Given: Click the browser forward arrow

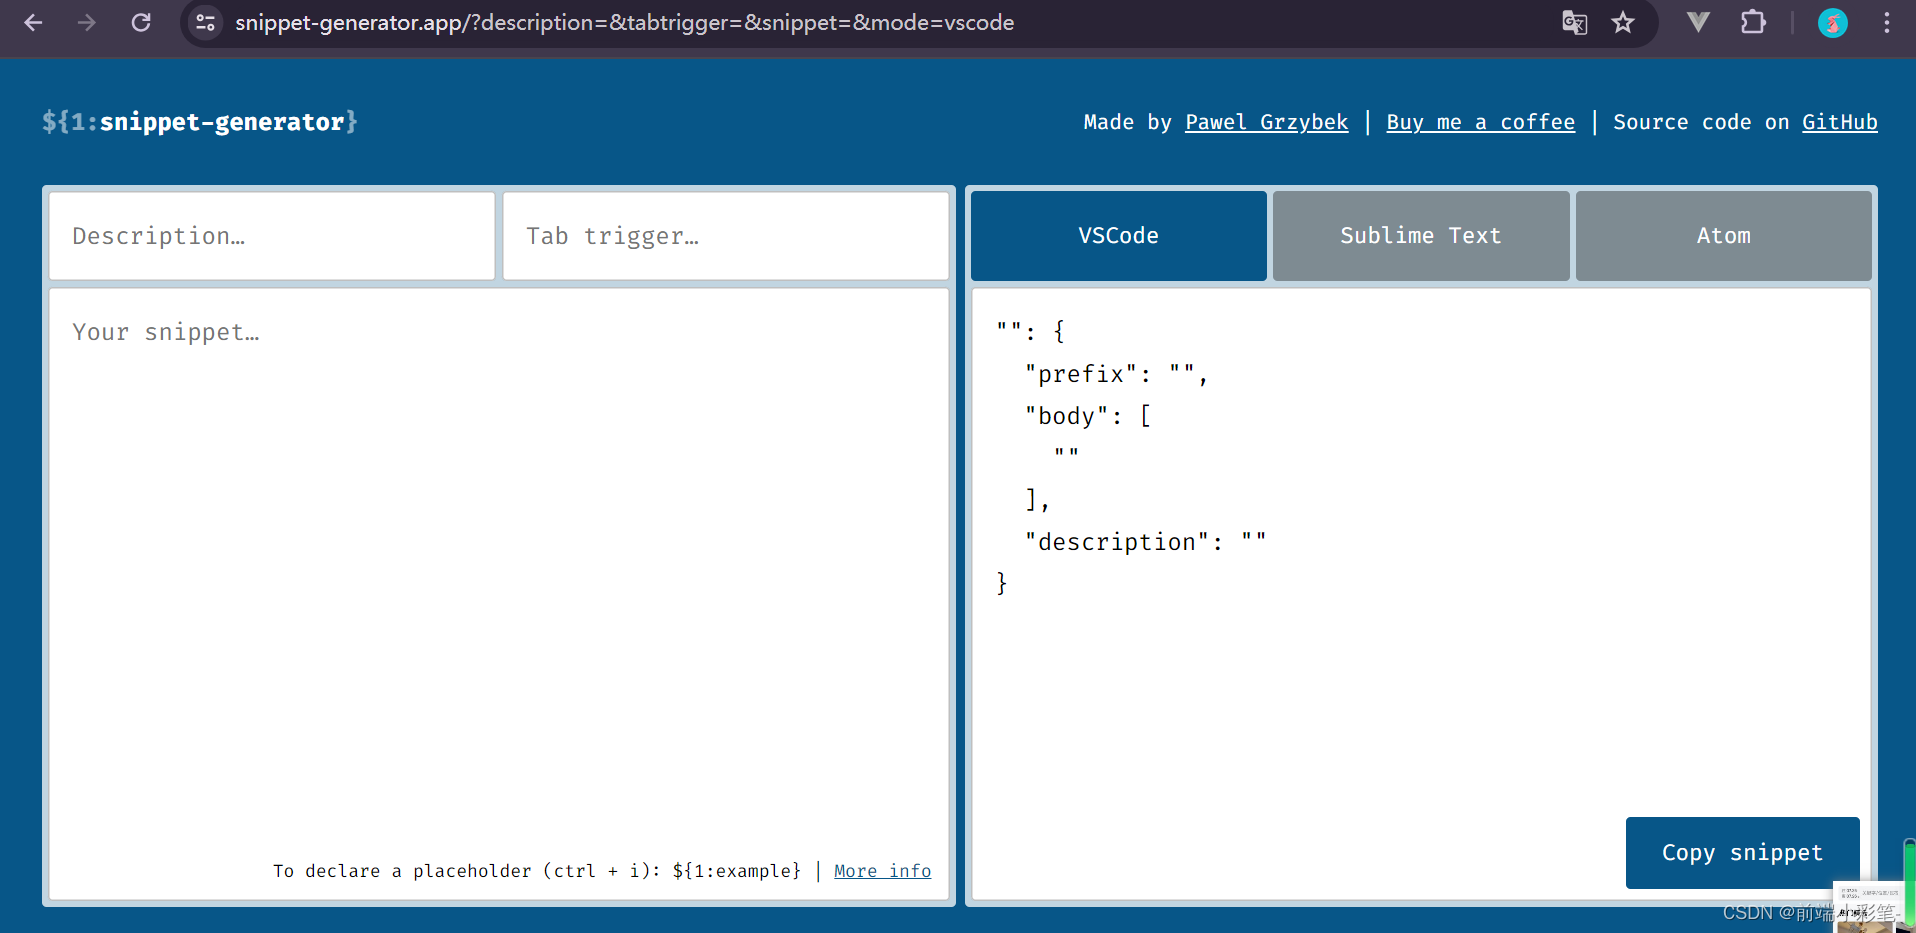Looking at the screenshot, I should (87, 22).
